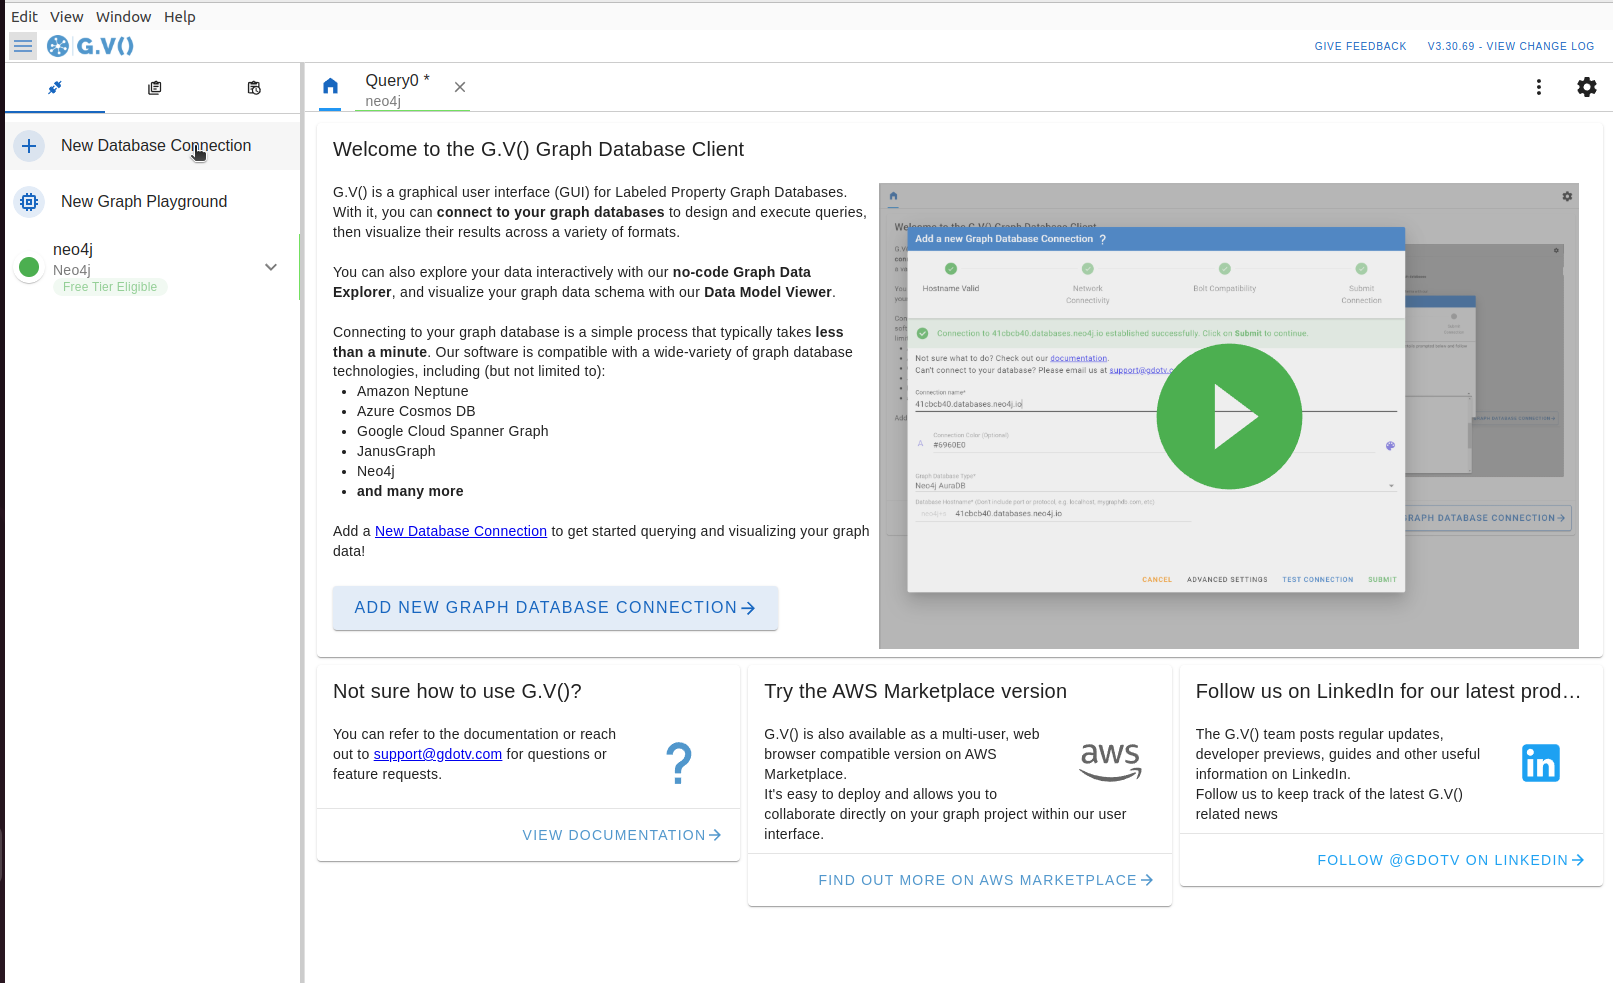Click the Welcome to G.V() heading
Screen dimensions: 1613x983
538,149
